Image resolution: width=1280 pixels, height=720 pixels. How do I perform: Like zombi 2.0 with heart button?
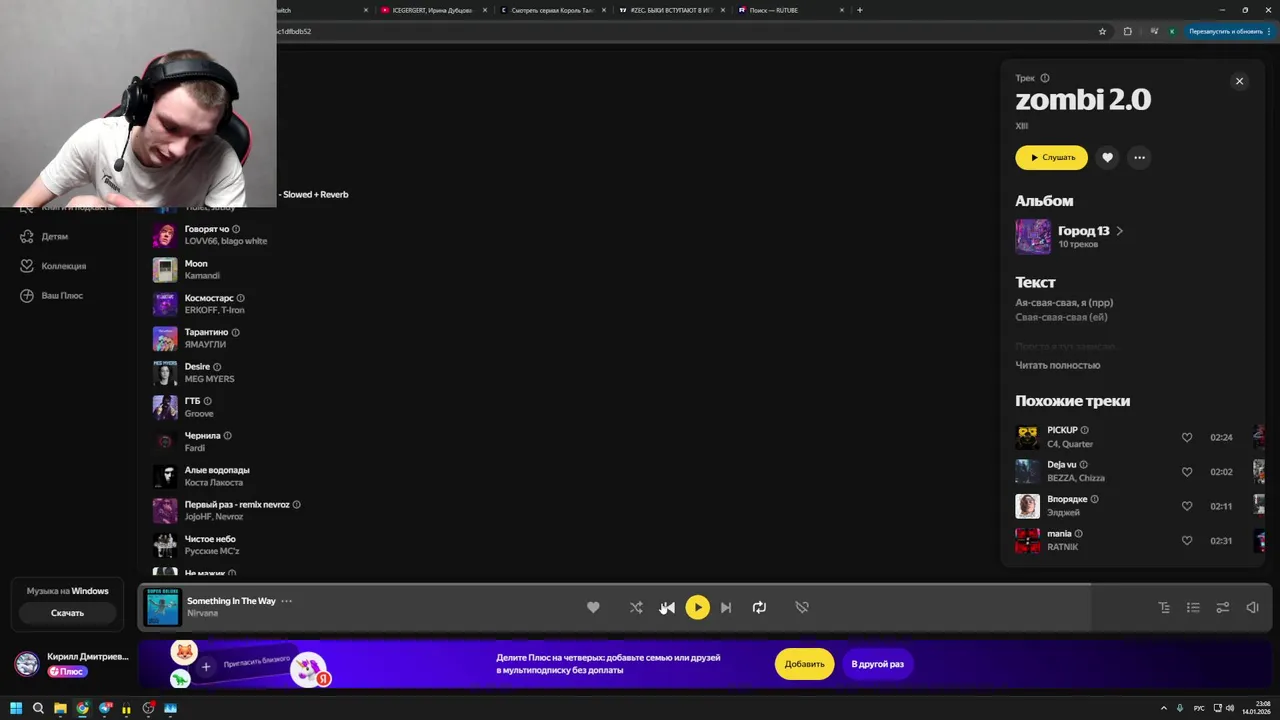coord(1107,157)
